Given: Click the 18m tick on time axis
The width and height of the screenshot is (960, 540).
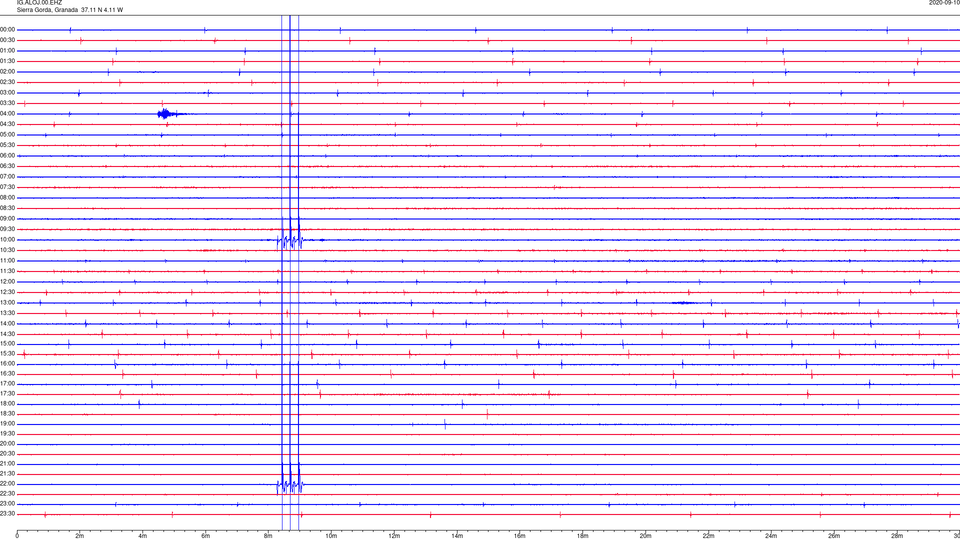Looking at the screenshot, I should 583,536.
